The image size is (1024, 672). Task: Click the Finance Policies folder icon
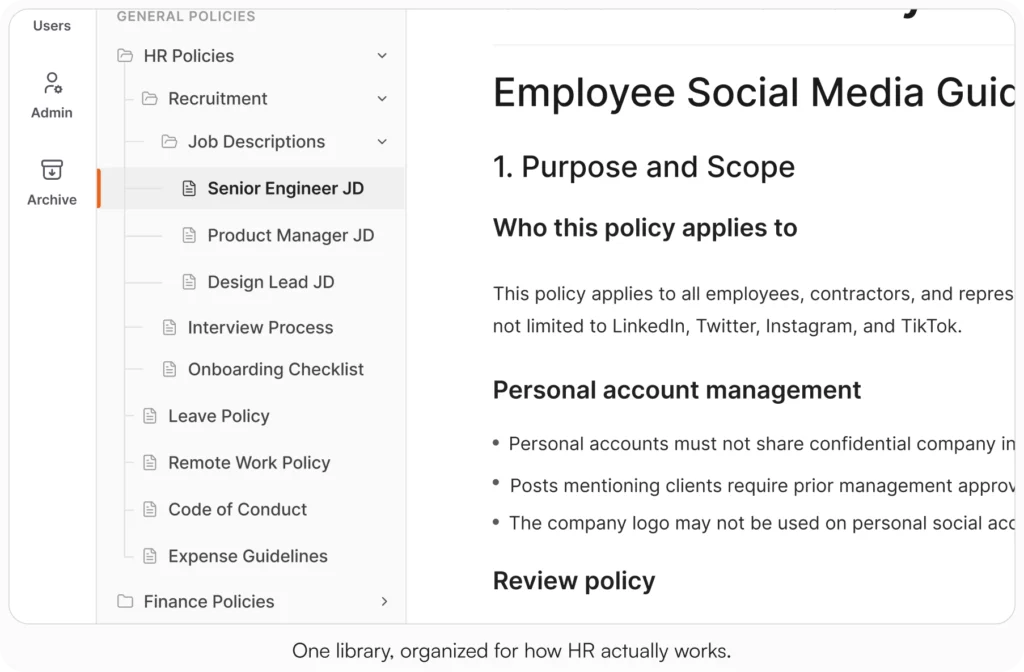click(x=125, y=601)
